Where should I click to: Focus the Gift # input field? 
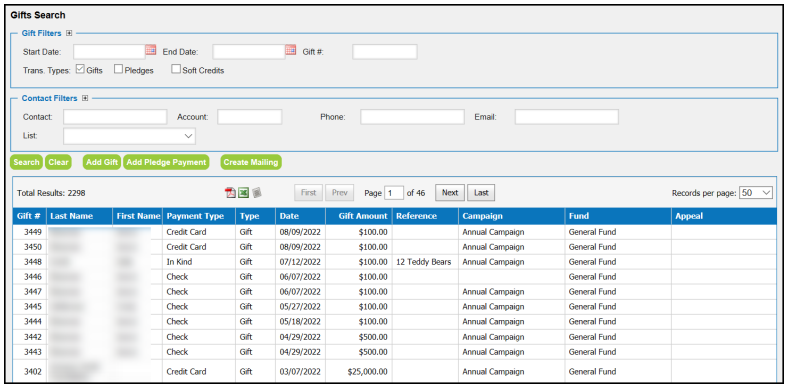[x=384, y=52]
